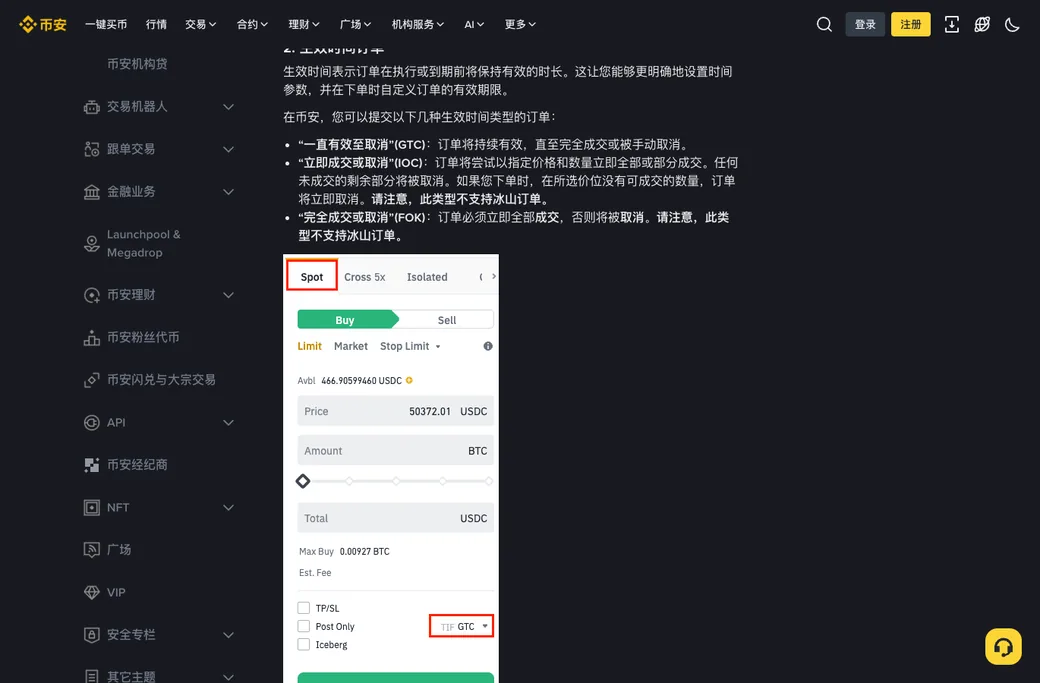Click the amount slider midpoint marker
Screen dimensions: 1040x683
(x=396, y=481)
